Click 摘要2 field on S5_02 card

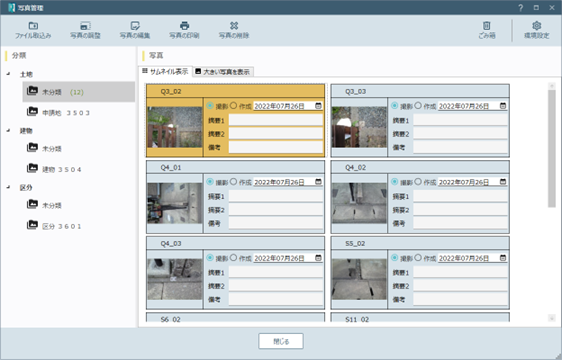461,285
